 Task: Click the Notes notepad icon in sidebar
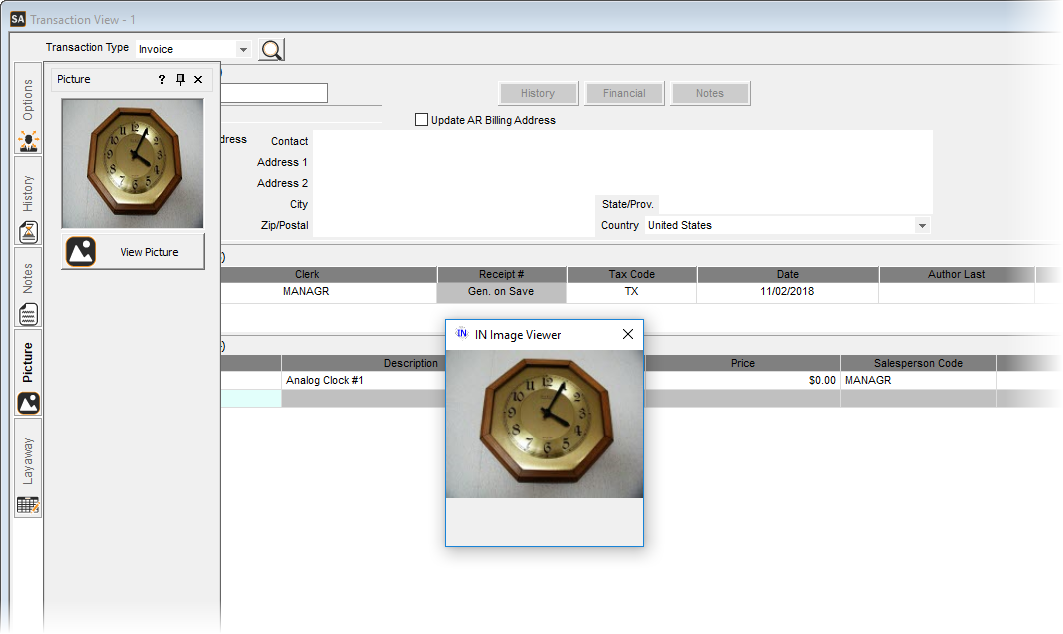point(28,313)
